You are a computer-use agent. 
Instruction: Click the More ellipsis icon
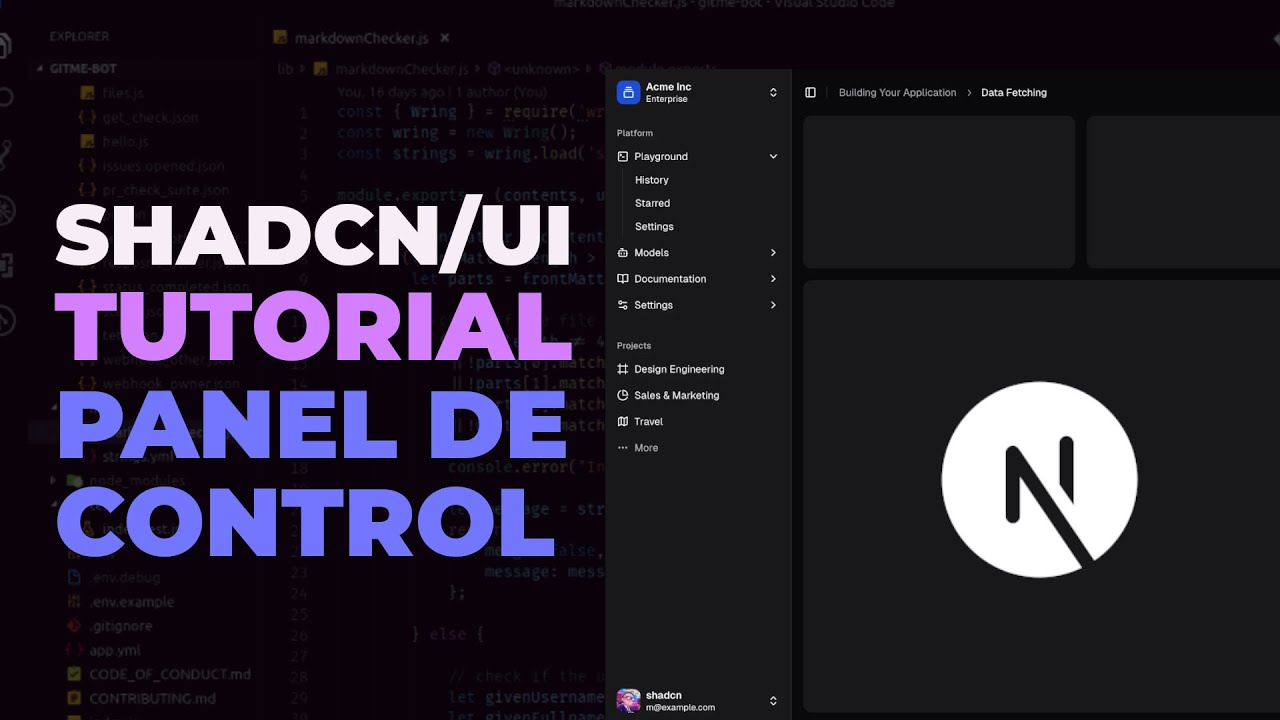tap(623, 448)
